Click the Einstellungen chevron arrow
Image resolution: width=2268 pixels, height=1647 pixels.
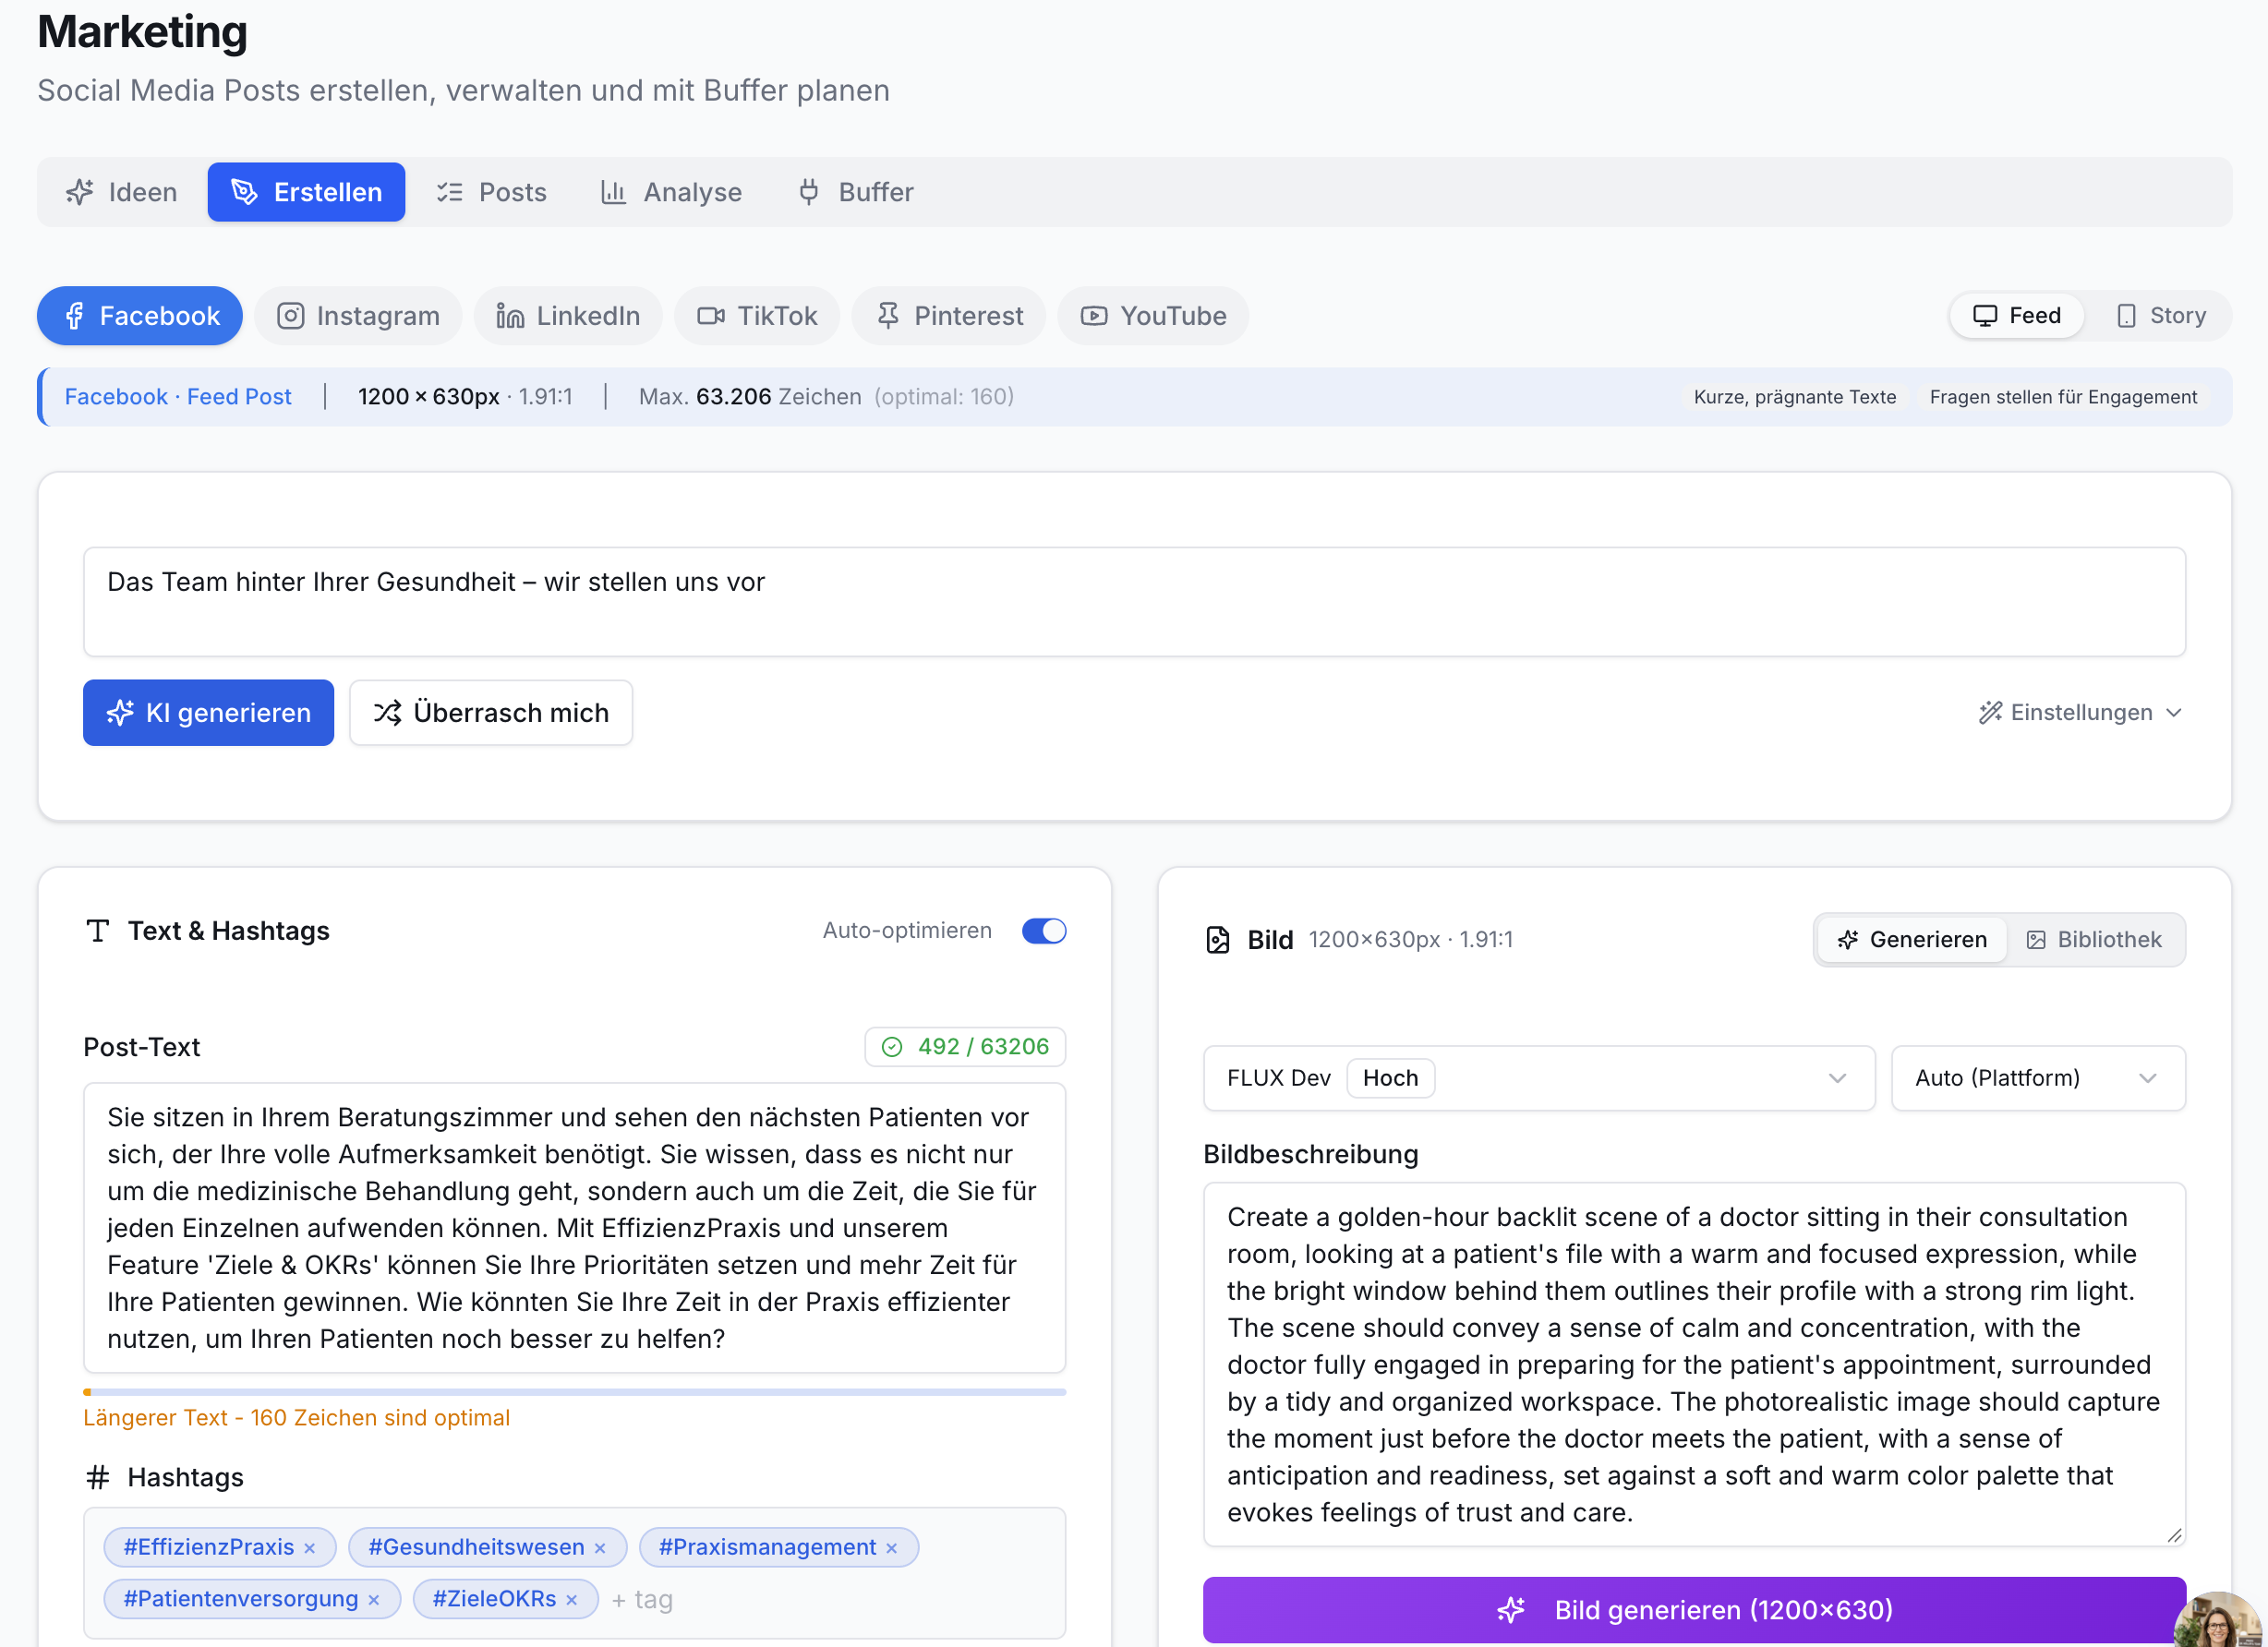(x=2174, y=713)
